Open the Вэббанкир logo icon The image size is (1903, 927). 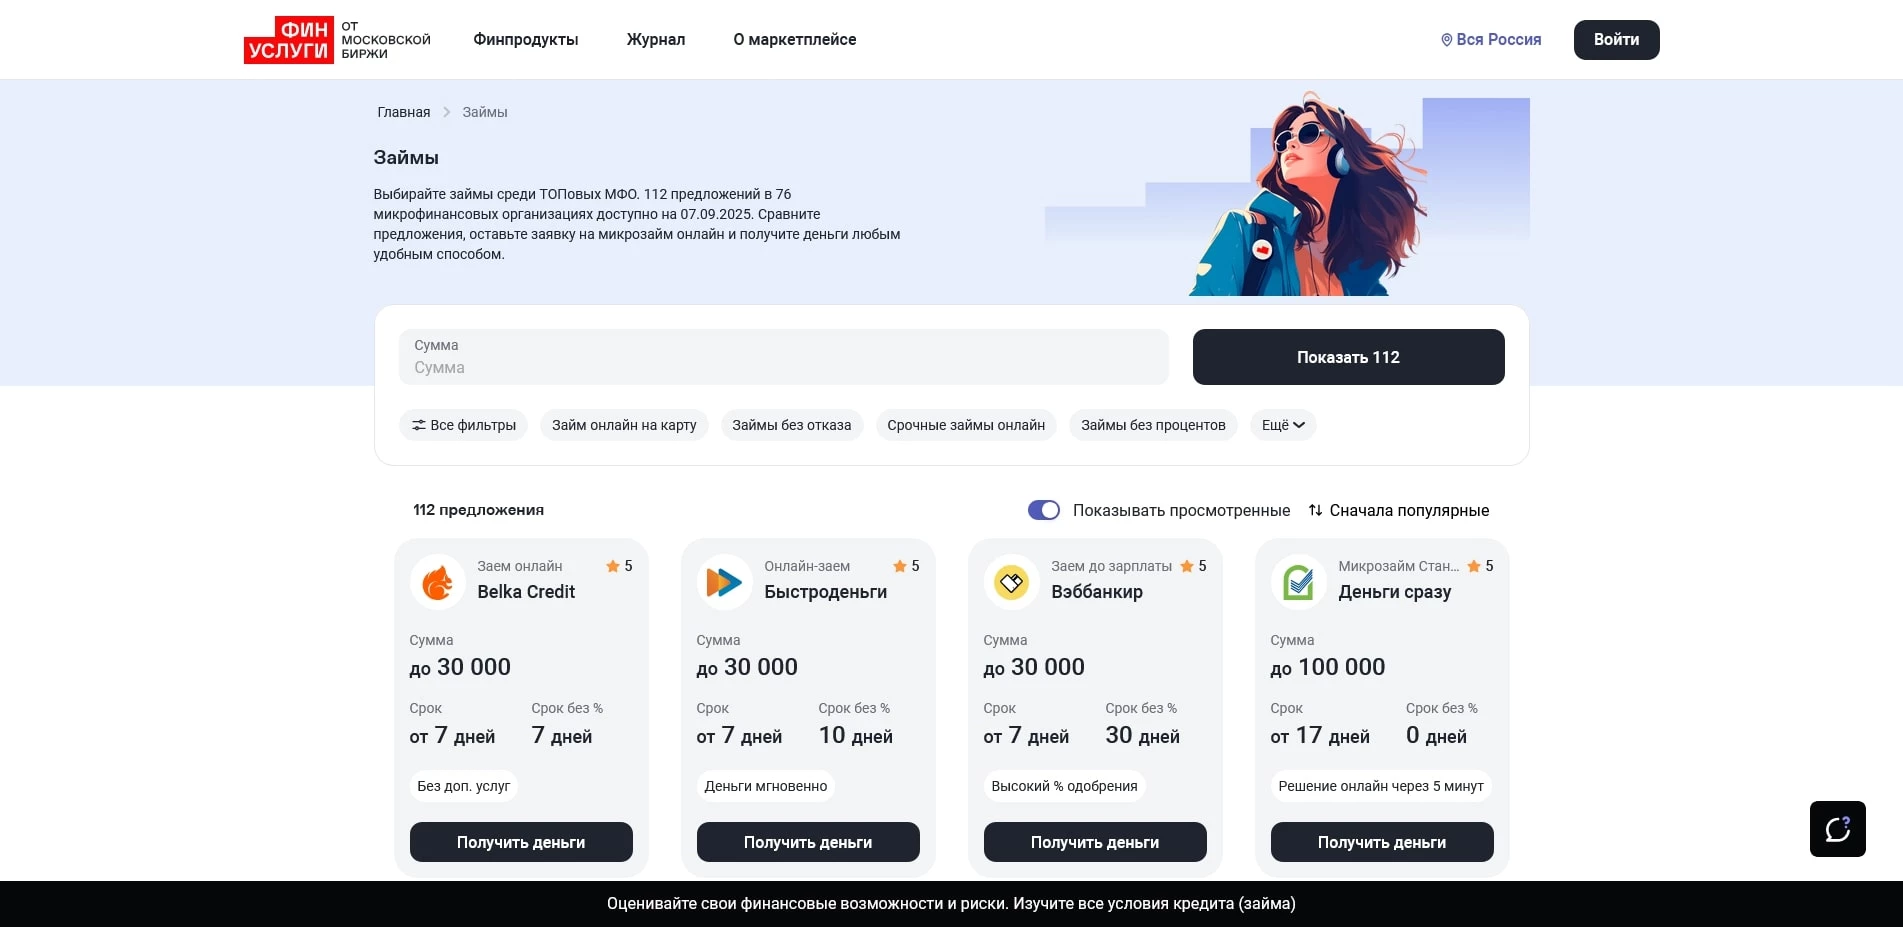(1011, 581)
